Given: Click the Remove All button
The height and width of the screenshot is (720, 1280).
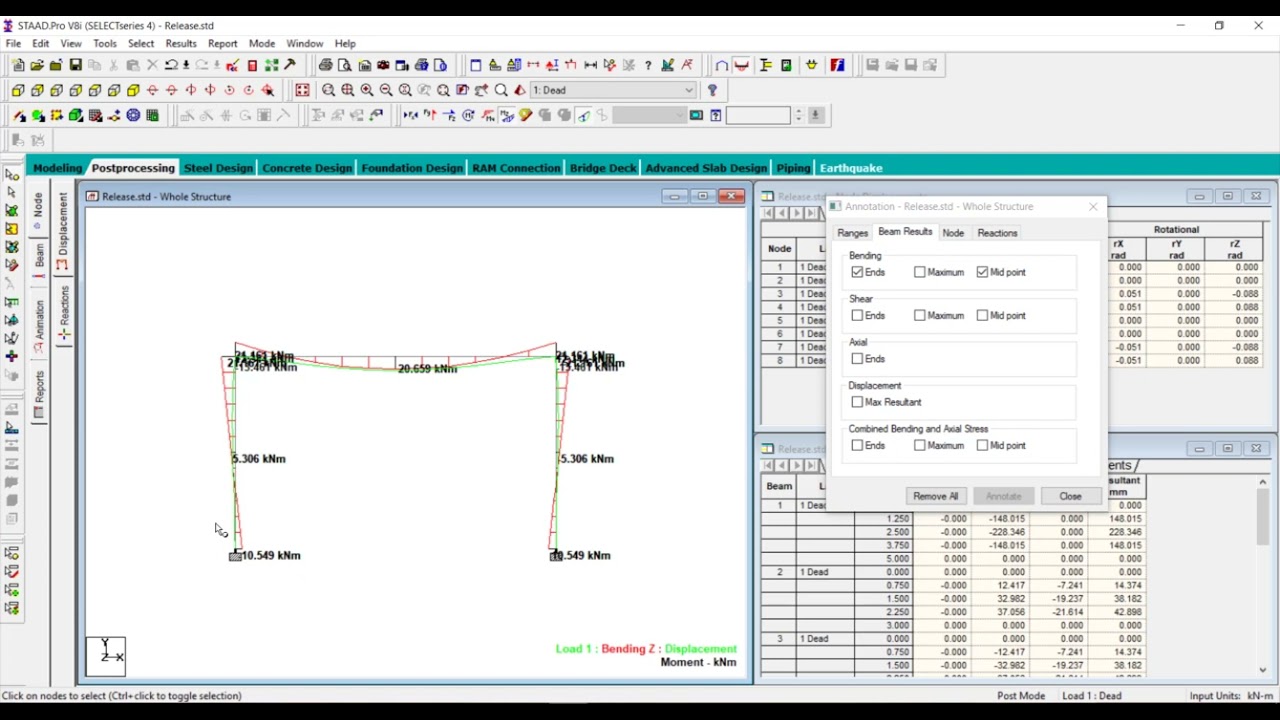Looking at the screenshot, I should tap(936, 496).
